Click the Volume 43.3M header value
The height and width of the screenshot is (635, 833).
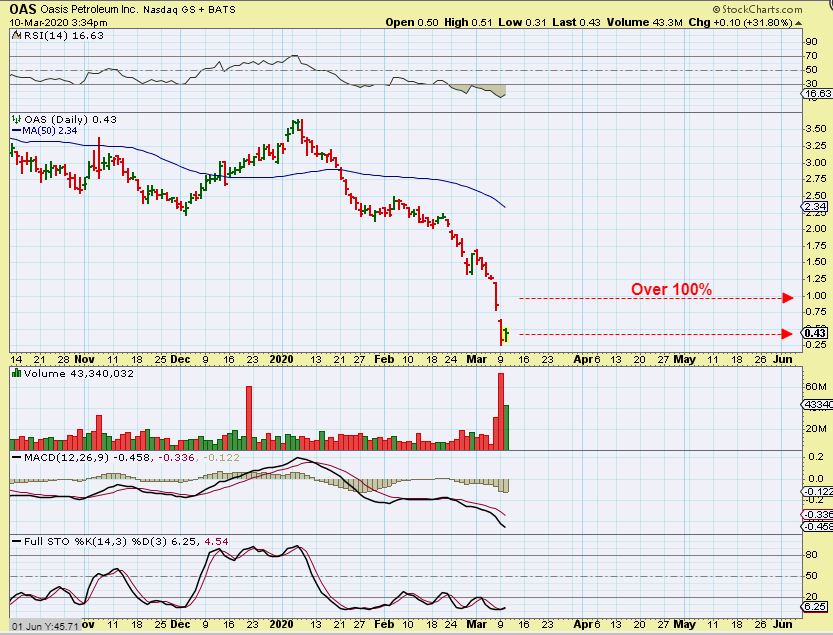pos(644,22)
